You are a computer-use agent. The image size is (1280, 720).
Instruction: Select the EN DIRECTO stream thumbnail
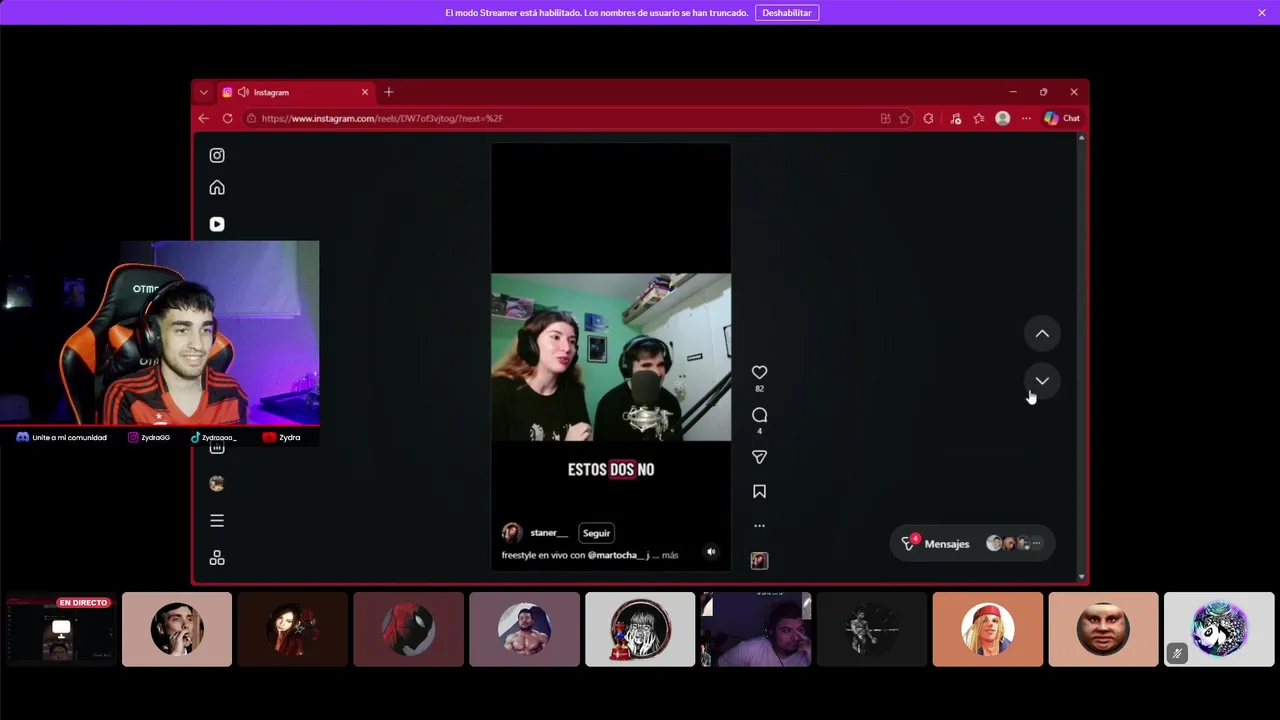[x=61, y=629]
